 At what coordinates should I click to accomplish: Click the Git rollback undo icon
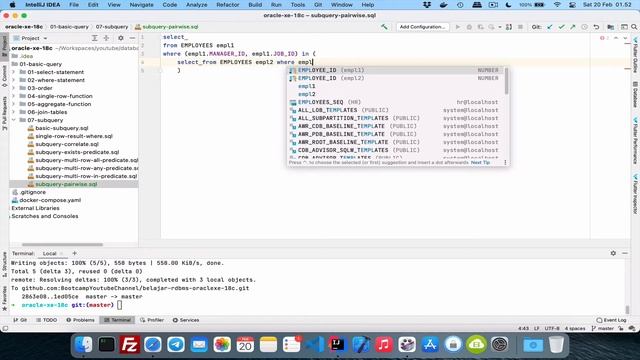point(596,27)
